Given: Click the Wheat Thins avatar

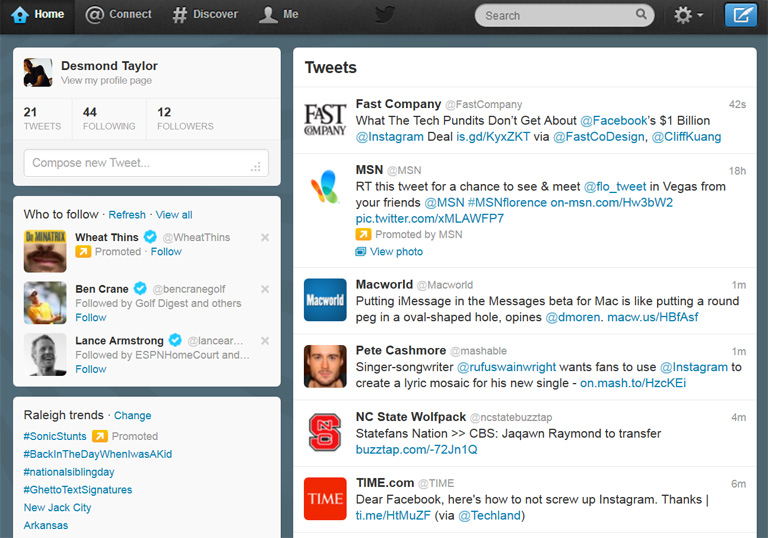Looking at the screenshot, I should click(45, 251).
